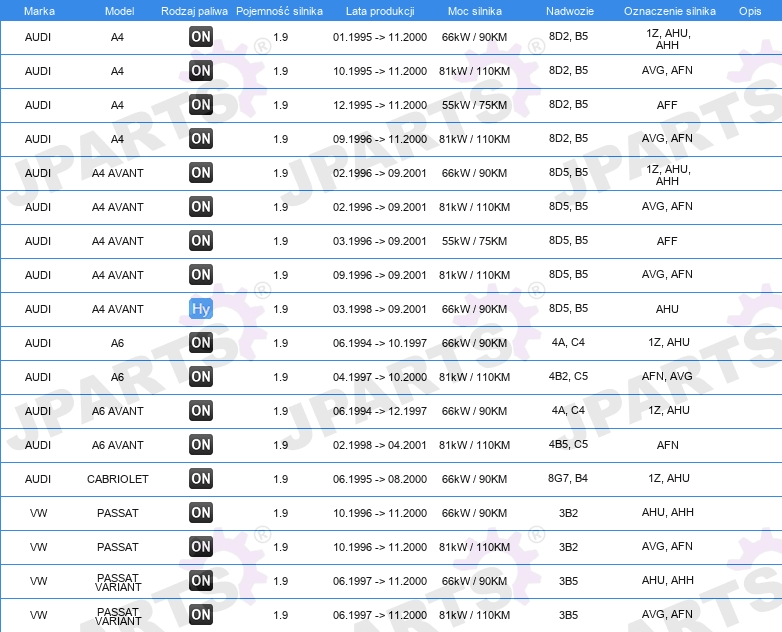Click 1Z, AHU, AHH code in A4 01.1995 row

click(668, 39)
